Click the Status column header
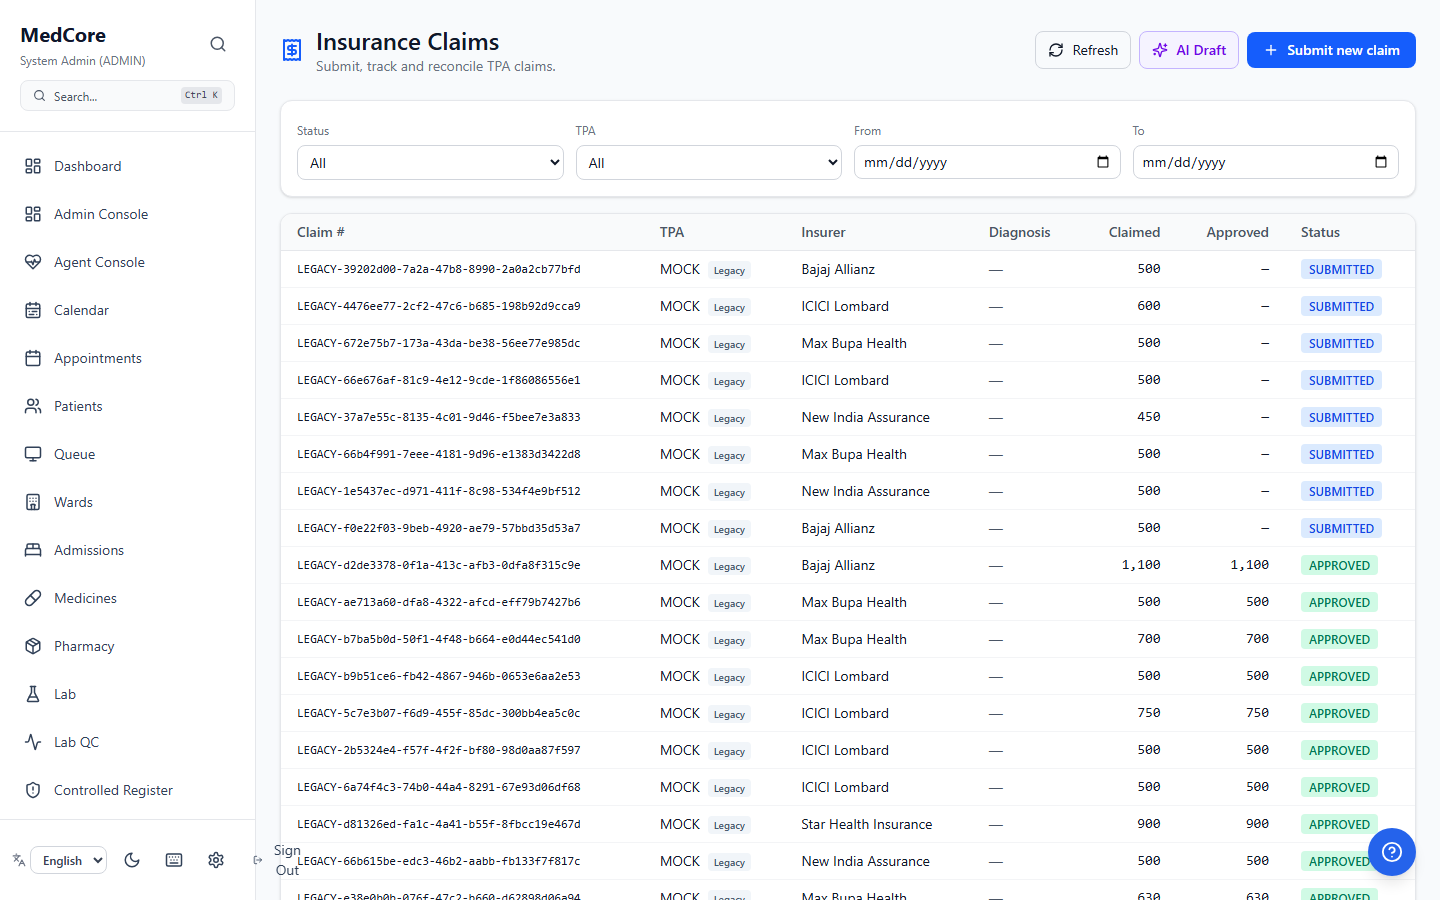This screenshot has width=1440, height=900. 1320,232
